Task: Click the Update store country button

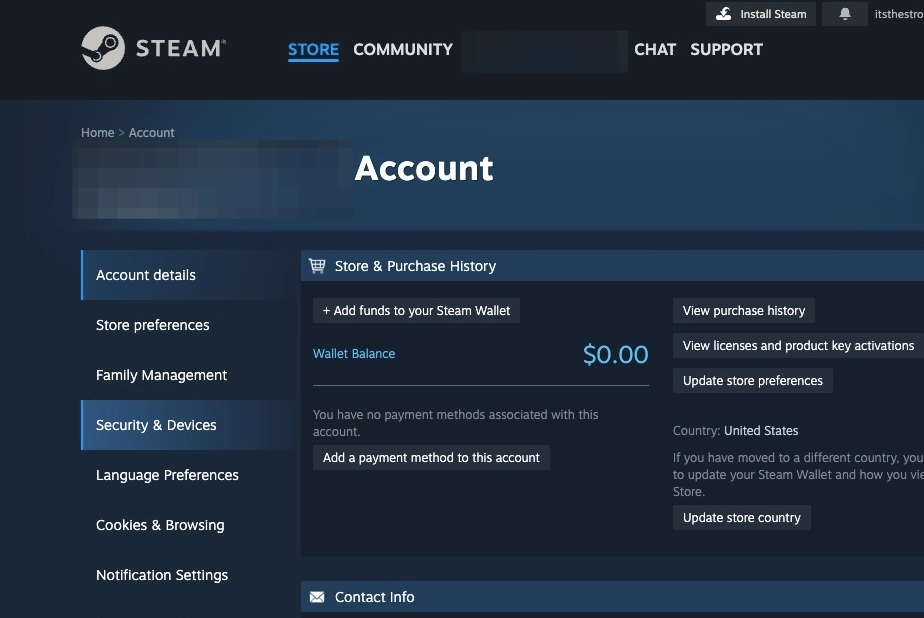Action: tap(741, 518)
